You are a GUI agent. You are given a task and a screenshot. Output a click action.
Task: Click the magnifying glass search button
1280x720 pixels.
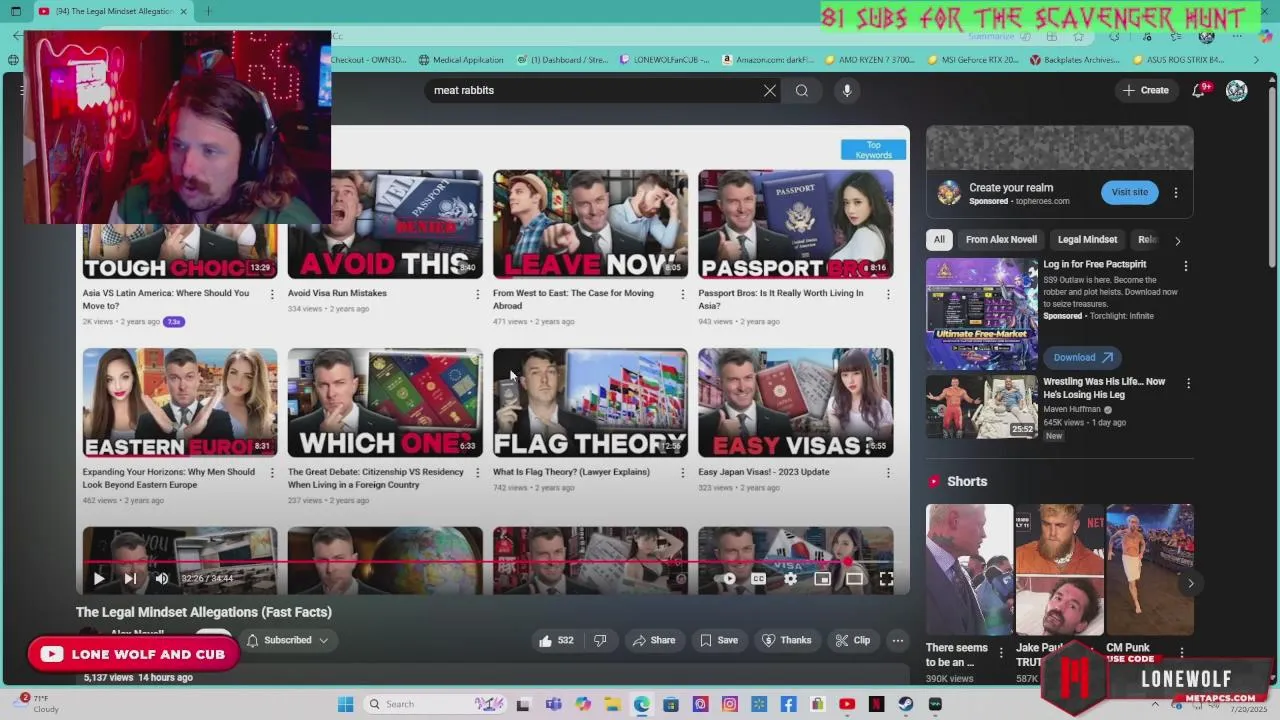point(802,90)
